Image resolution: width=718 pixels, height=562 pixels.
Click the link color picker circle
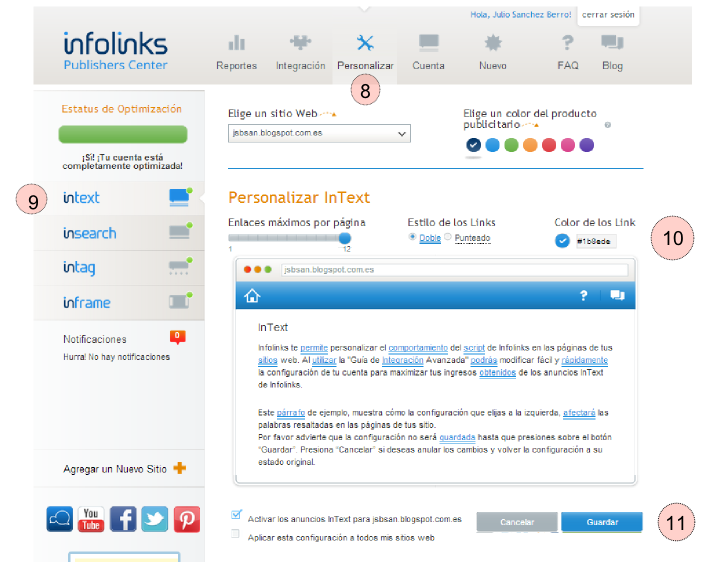pos(562,240)
